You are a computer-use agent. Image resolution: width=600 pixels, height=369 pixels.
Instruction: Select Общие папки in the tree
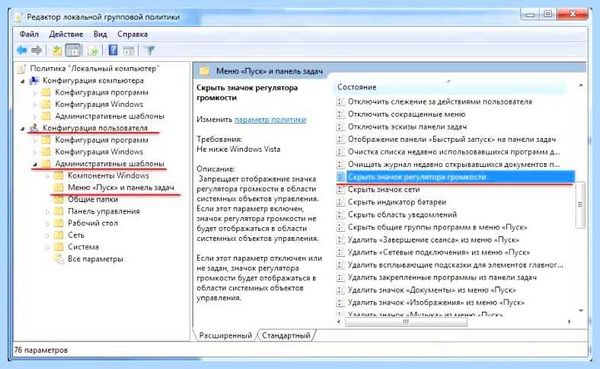pos(93,199)
